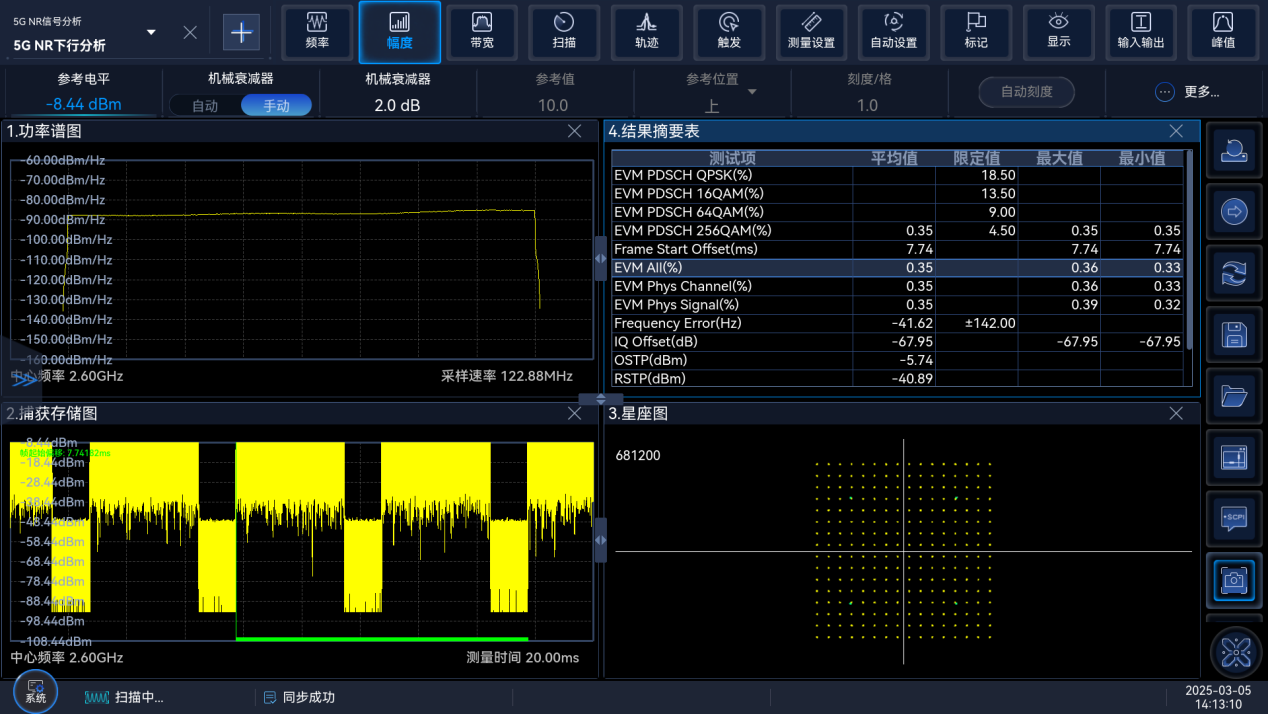Image resolution: width=1268 pixels, height=714 pixels.
Task: Click the 系统 system button
Action: click(x=35, y=691)
